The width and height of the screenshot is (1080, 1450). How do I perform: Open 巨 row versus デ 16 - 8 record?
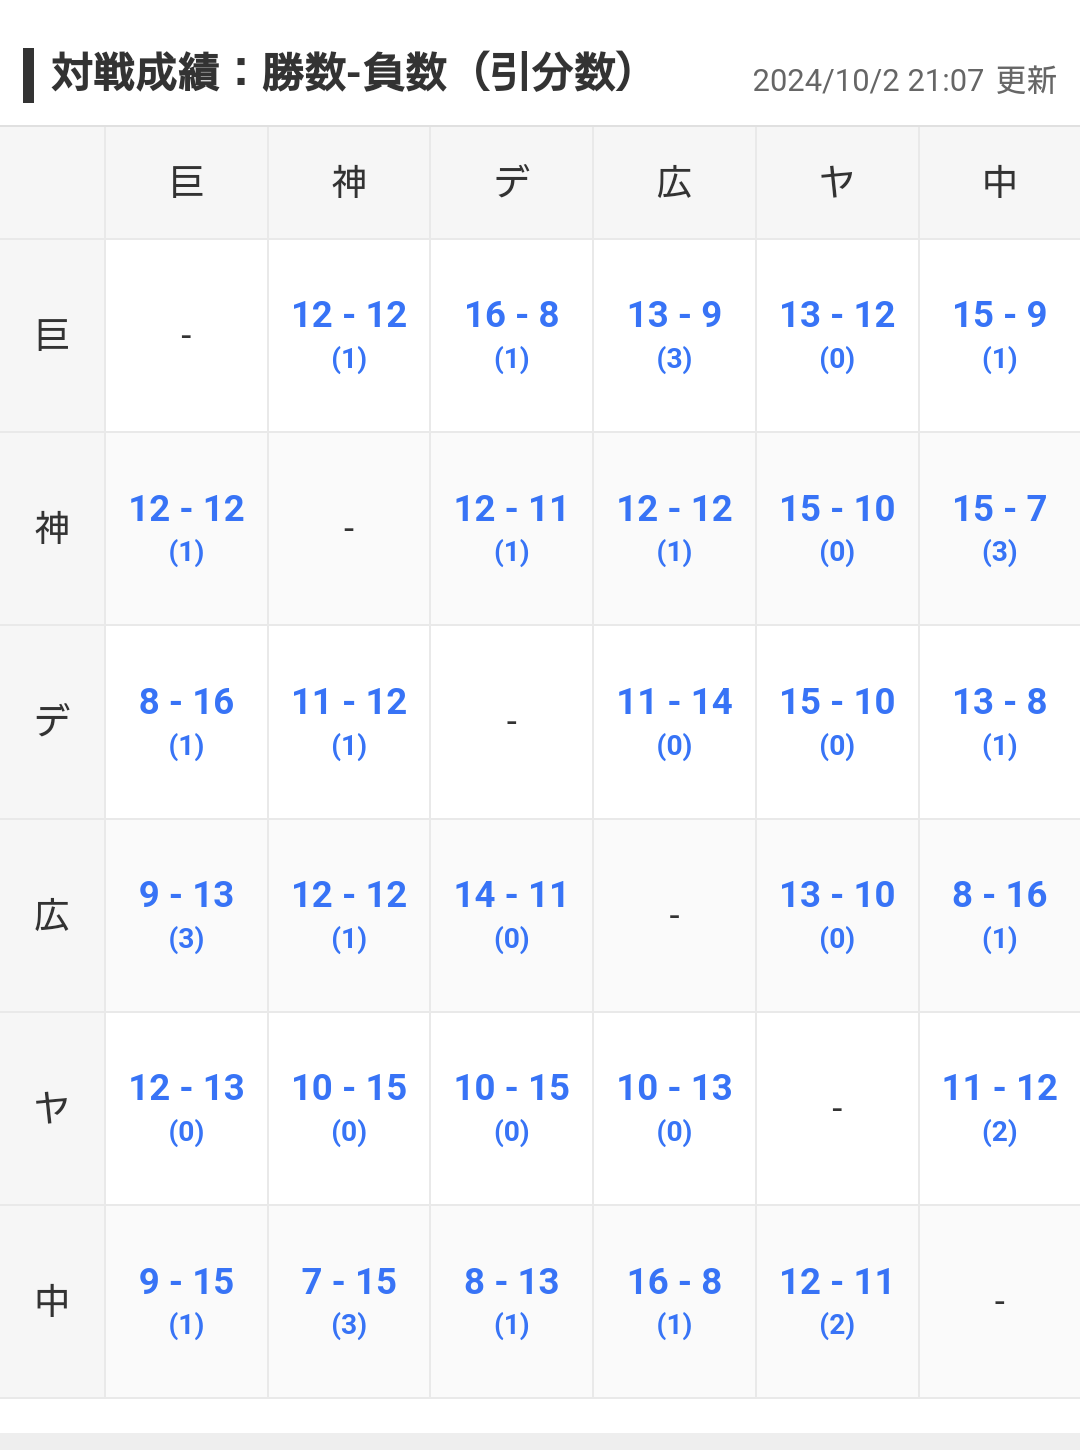tap(511, 316)
